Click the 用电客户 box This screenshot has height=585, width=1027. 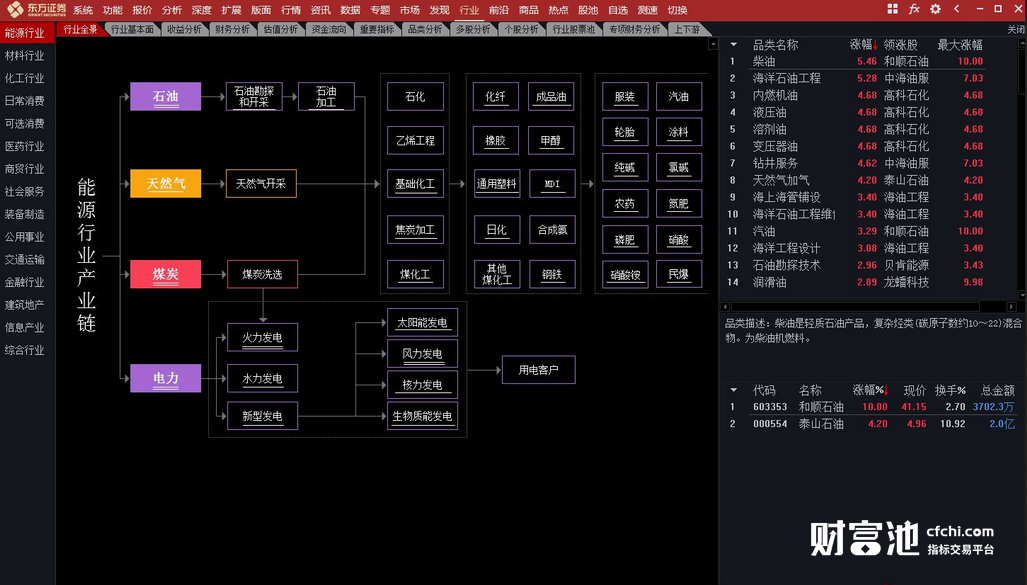pos(538,369)
